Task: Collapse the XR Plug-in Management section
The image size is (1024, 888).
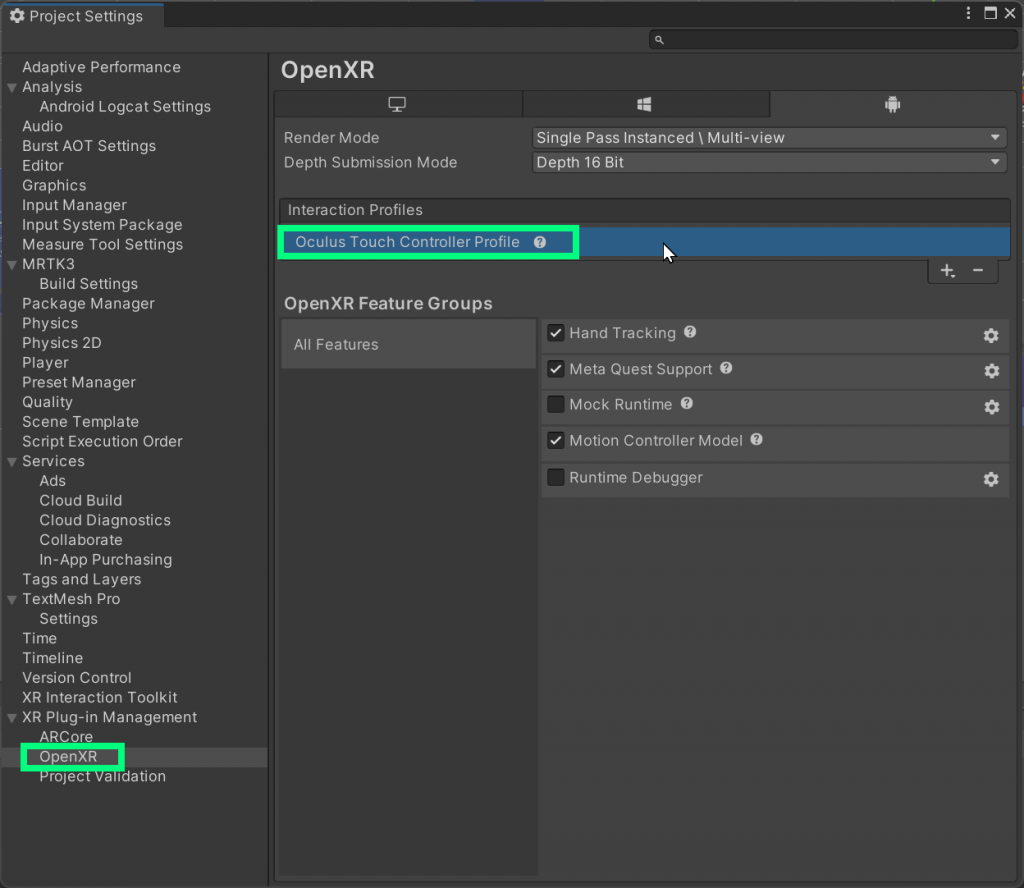Action: tap(12, 717)
